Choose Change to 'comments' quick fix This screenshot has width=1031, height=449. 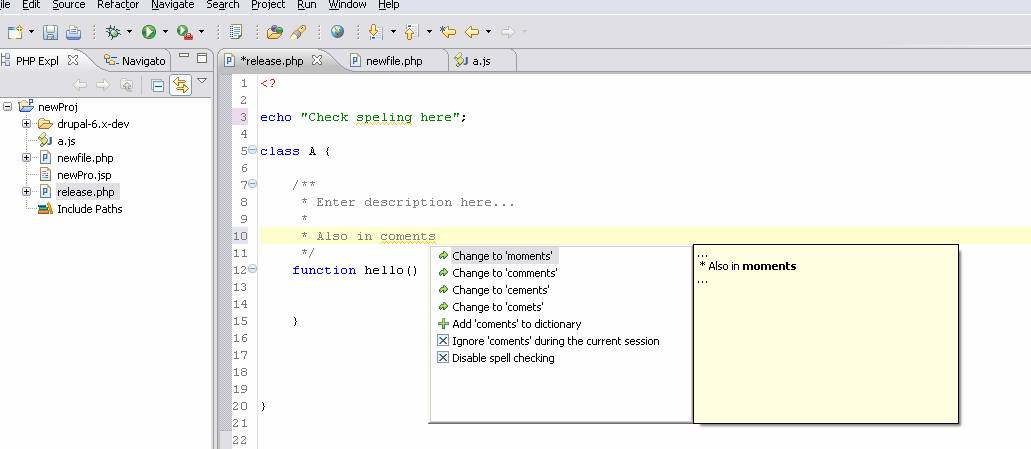pyautogui.click(x=504, y=273)
